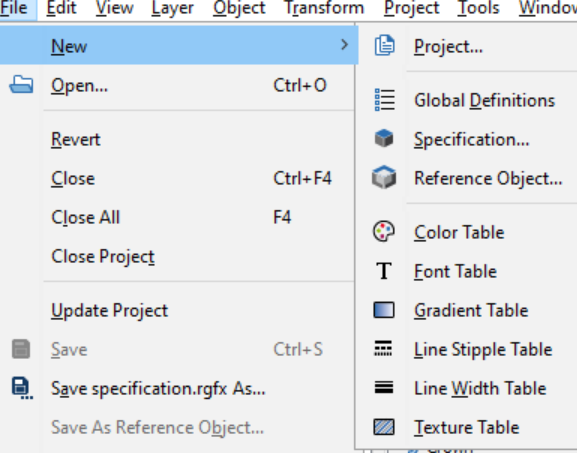Click the Color Table palette icon

pyautogui.click(x=384, y=231)
